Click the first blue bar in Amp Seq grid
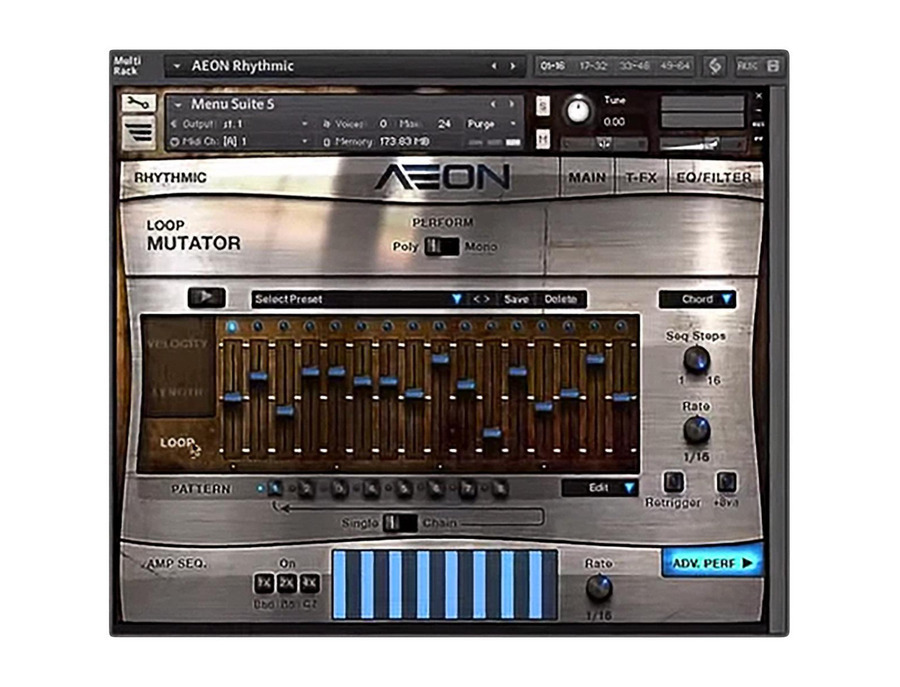Viewport: 900px width, 687px height. coord(339,585)
